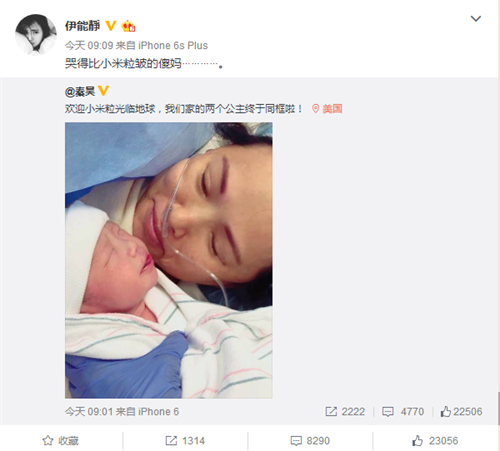Open 伊能静's profile avatar
500x451 pixels.
[36, 34]
